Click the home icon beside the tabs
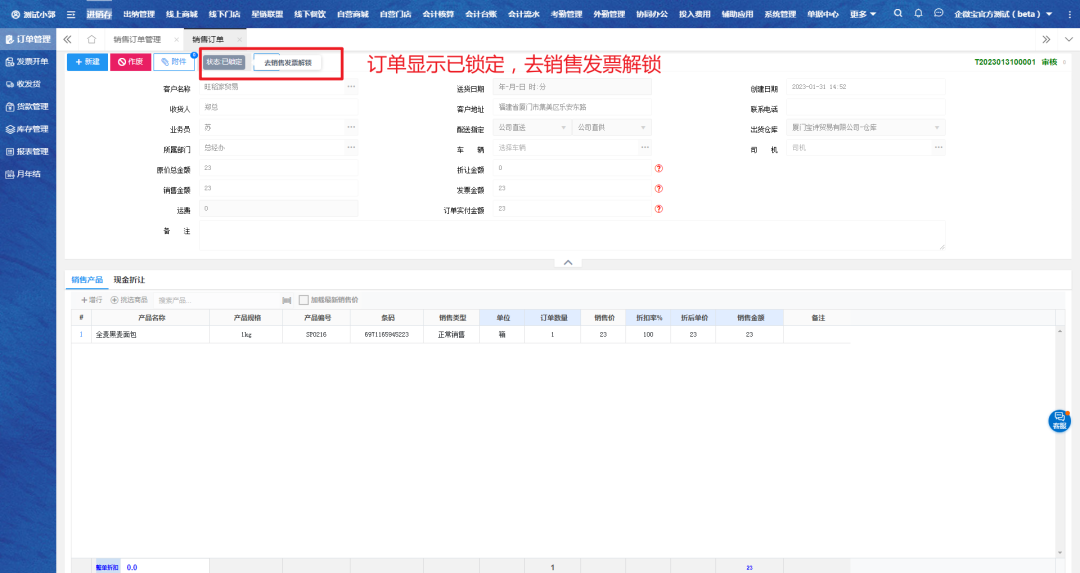Screen dimensions: 1080x573 coord(91,39)
